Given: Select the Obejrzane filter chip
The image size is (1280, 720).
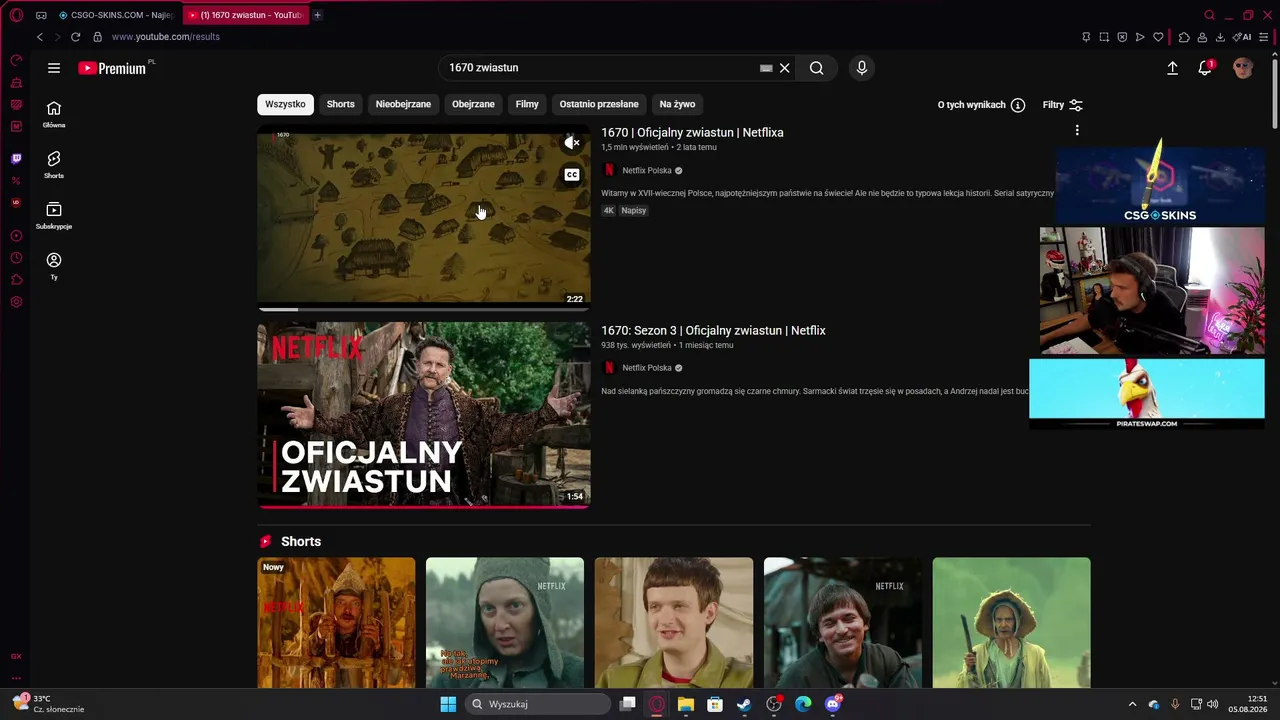Looking at the screenshot, I should 473,104.
